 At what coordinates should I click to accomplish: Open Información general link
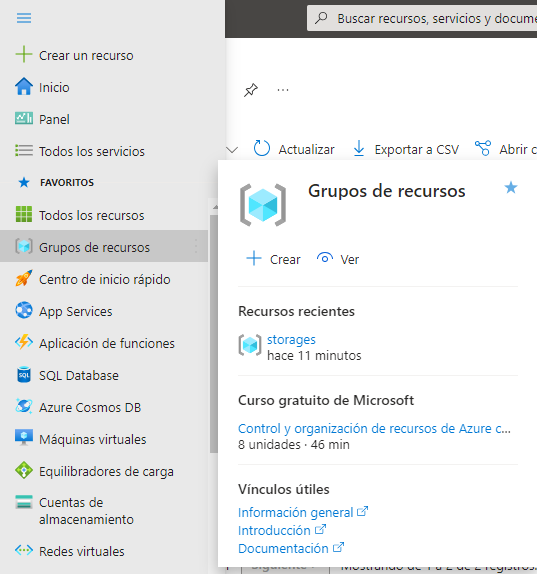pyautogui.click(x=295, y=512)
